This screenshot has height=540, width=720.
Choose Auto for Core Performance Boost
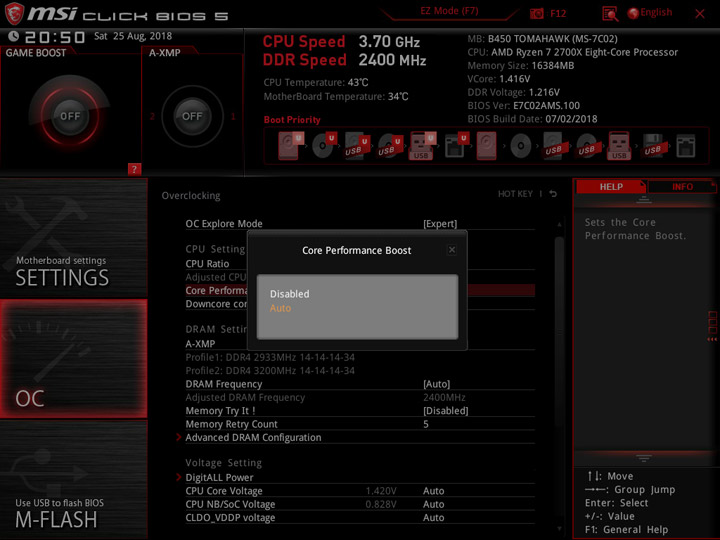tap(280, 308)
